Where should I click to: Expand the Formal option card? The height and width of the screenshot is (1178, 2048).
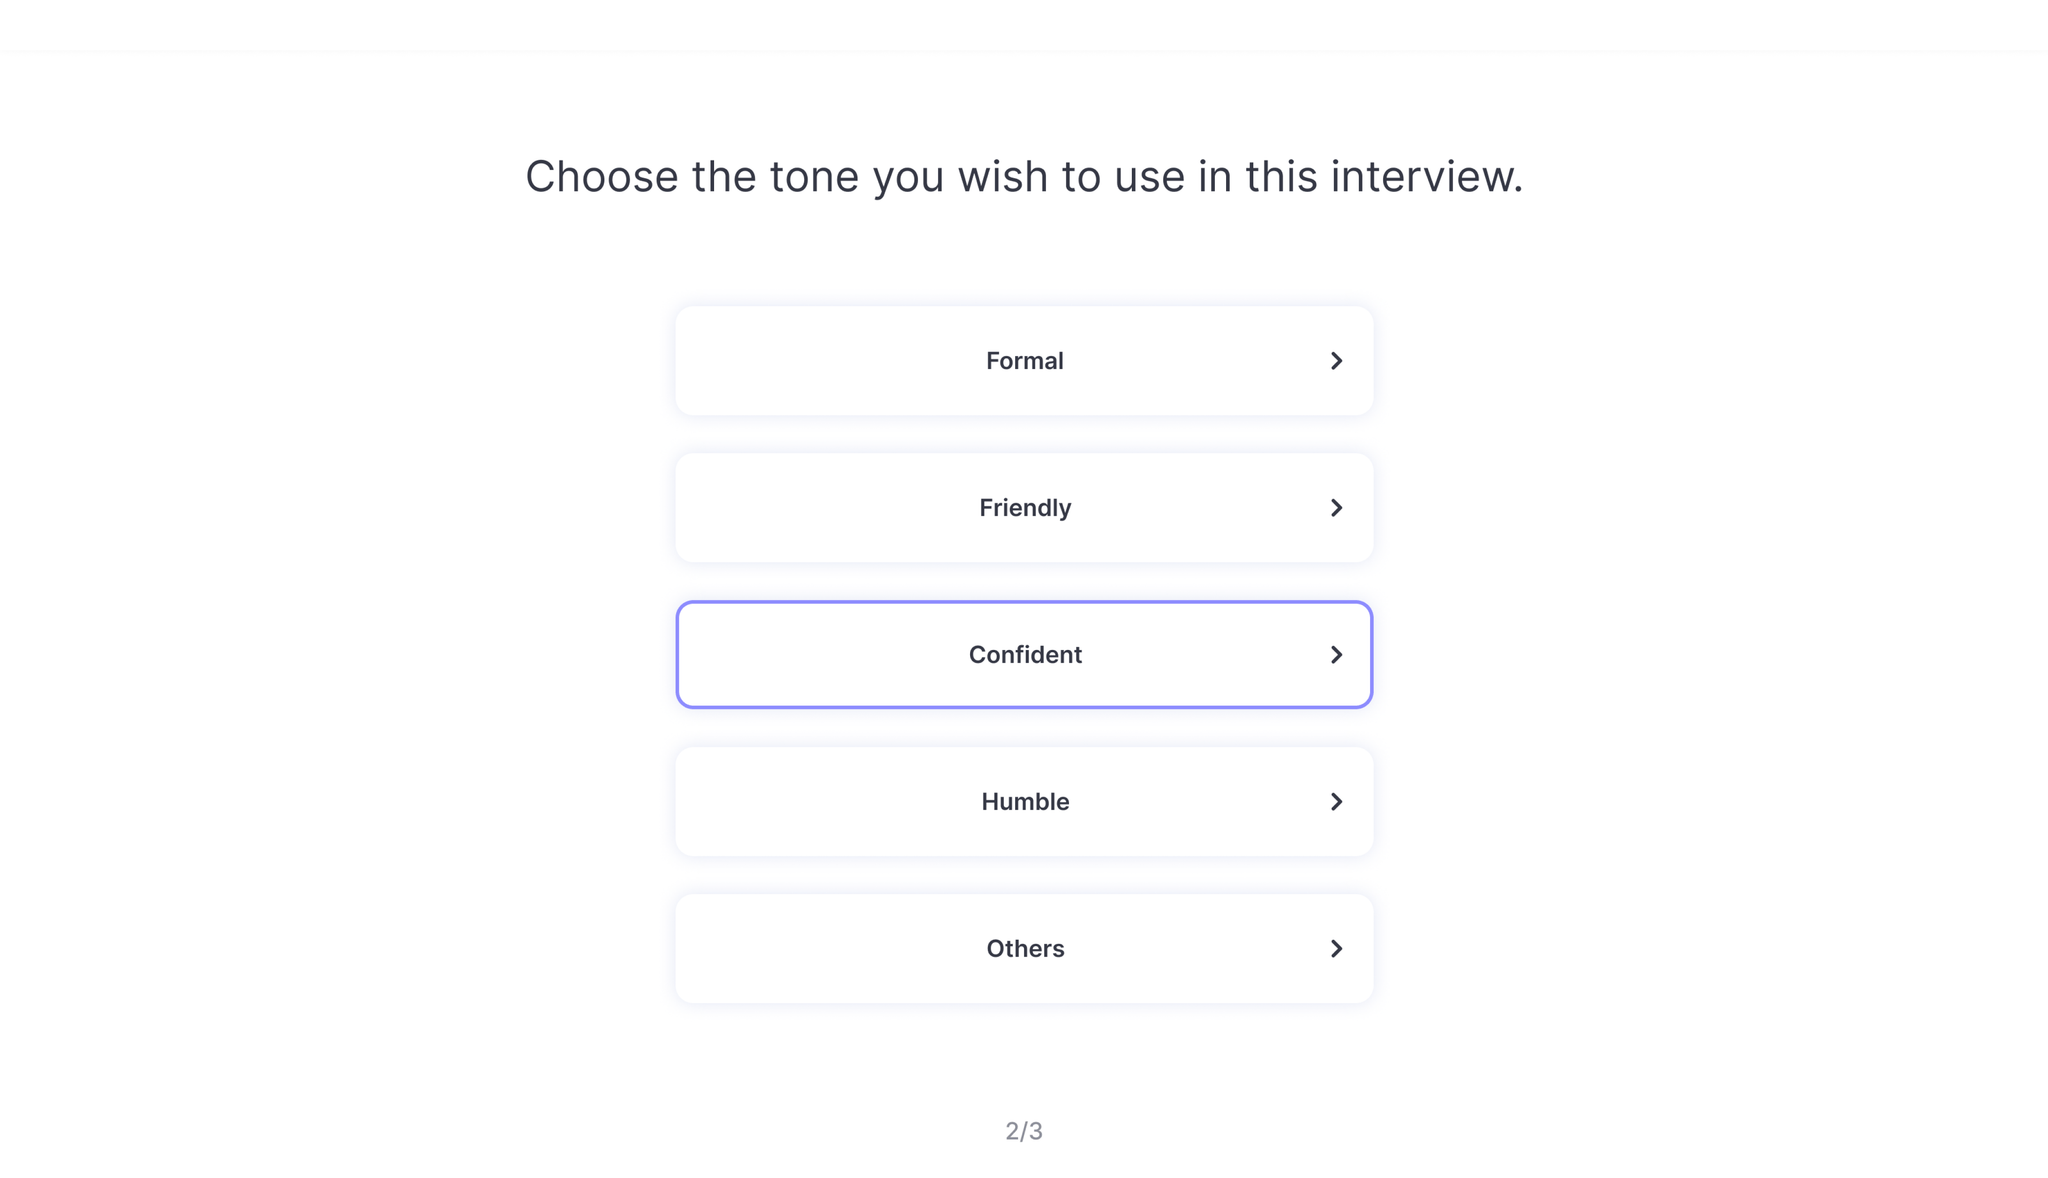tap(1024, 361)
